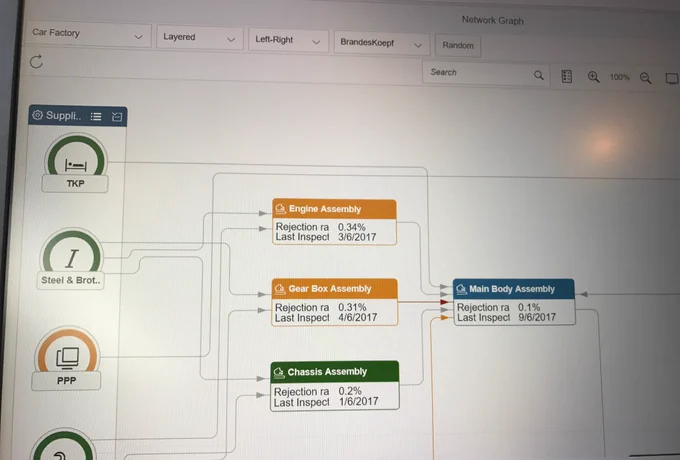This screenshot has width=680, height=460.
Task: Click the refresh icon below Car Factory
Action: tap(36, 62)
